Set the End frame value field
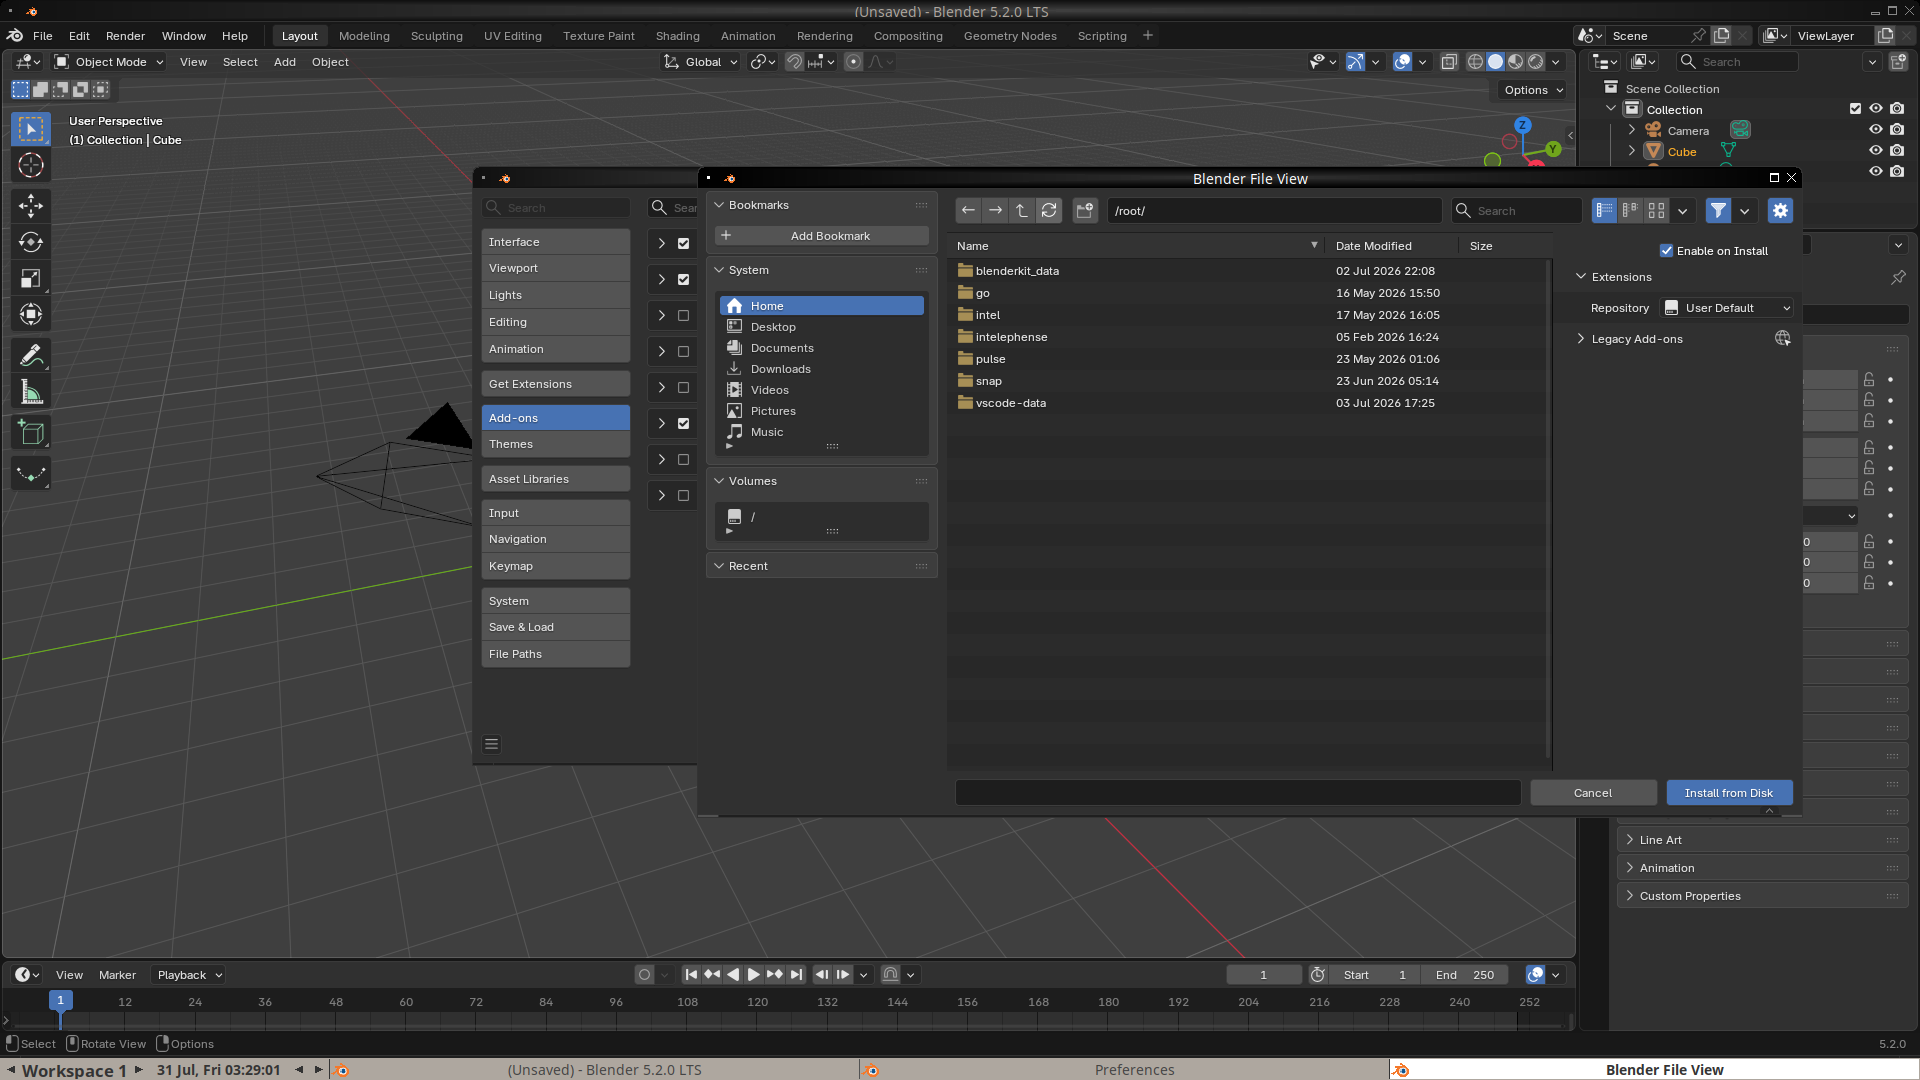Viewport: 1920px width, 1080px height. coord(1466,975)
